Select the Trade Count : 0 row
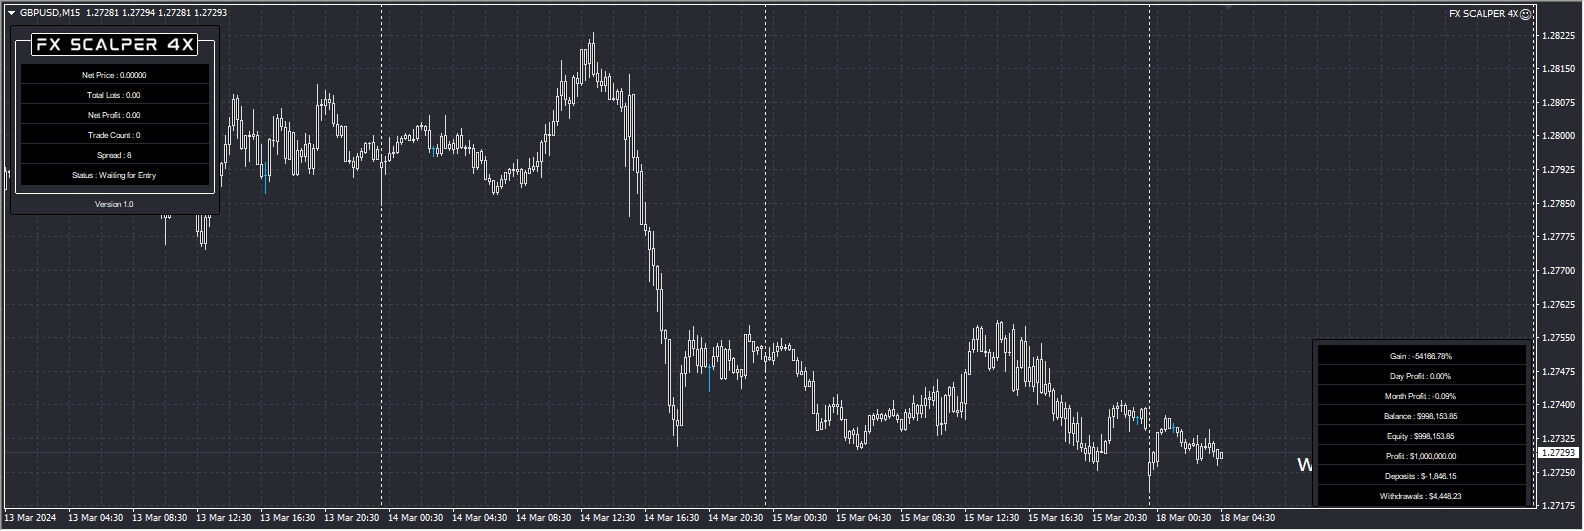This screenshot has height=531, width=1584. click(115, 135)
